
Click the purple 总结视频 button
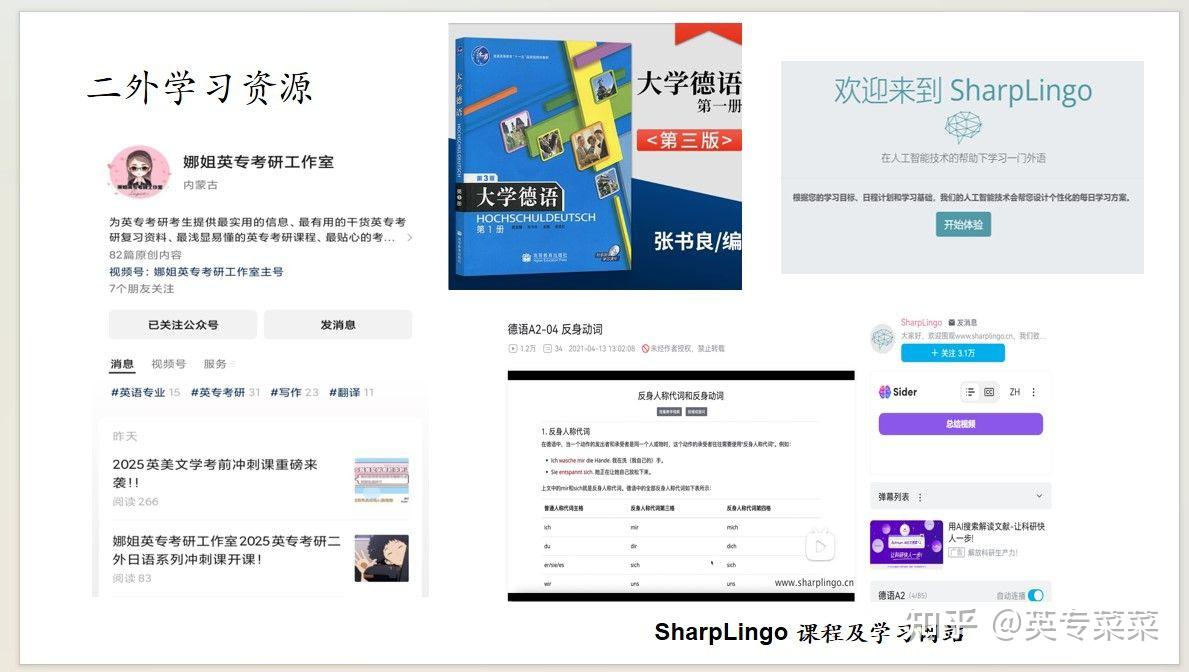pyautogui.click(x=961, y=424)
